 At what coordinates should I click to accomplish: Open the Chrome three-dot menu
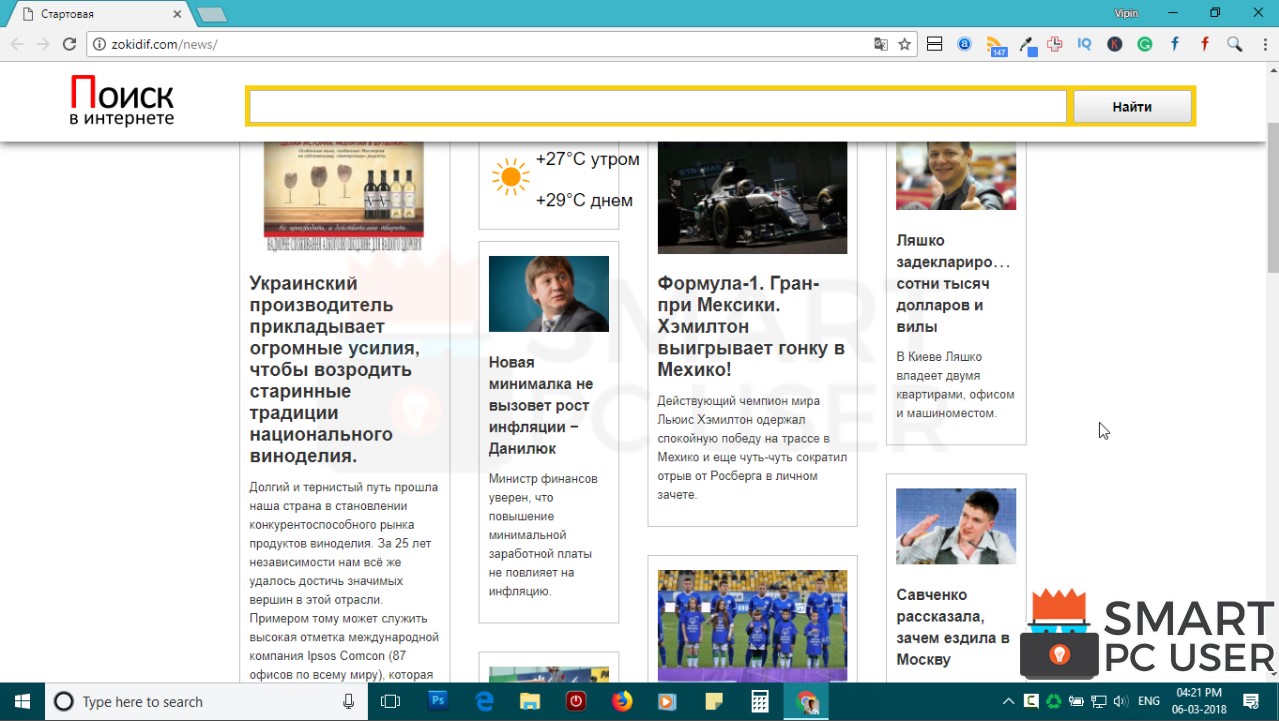[1264, 44]
